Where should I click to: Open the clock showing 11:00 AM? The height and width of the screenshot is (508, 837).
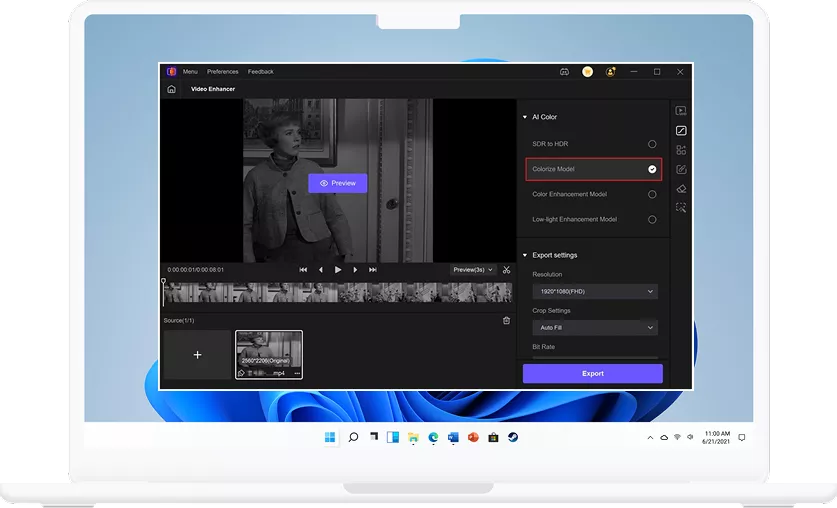coord(716,438)
